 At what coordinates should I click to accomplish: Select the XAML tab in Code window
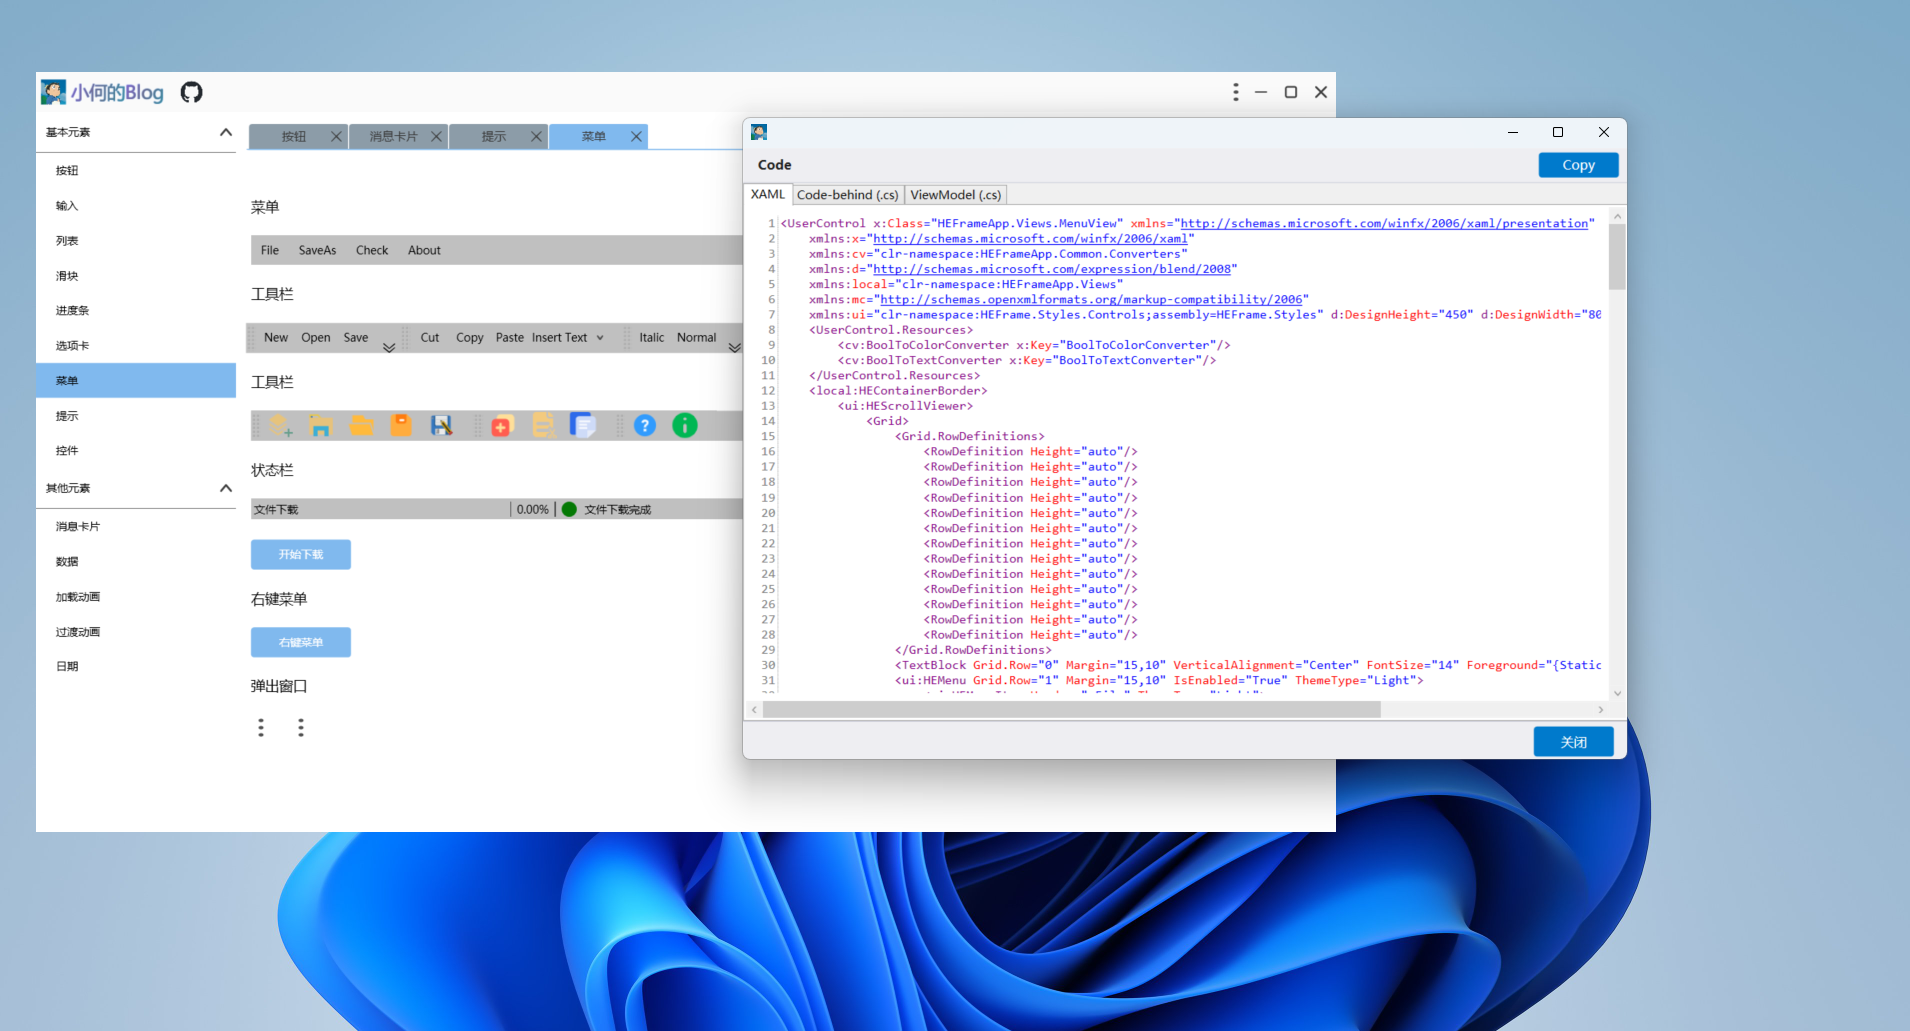click(768, 194)
